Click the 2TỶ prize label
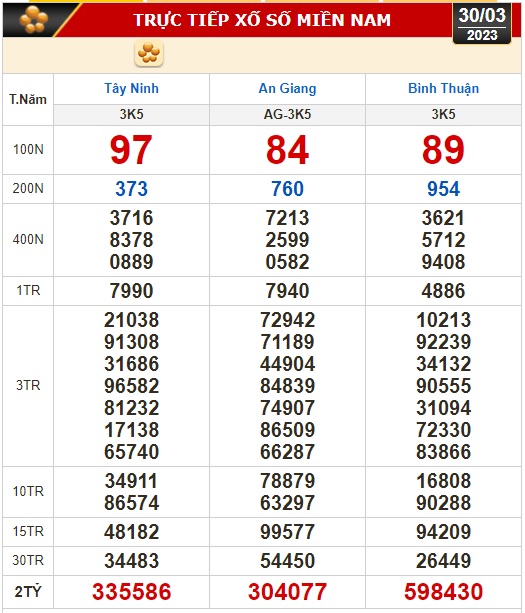 28,592
